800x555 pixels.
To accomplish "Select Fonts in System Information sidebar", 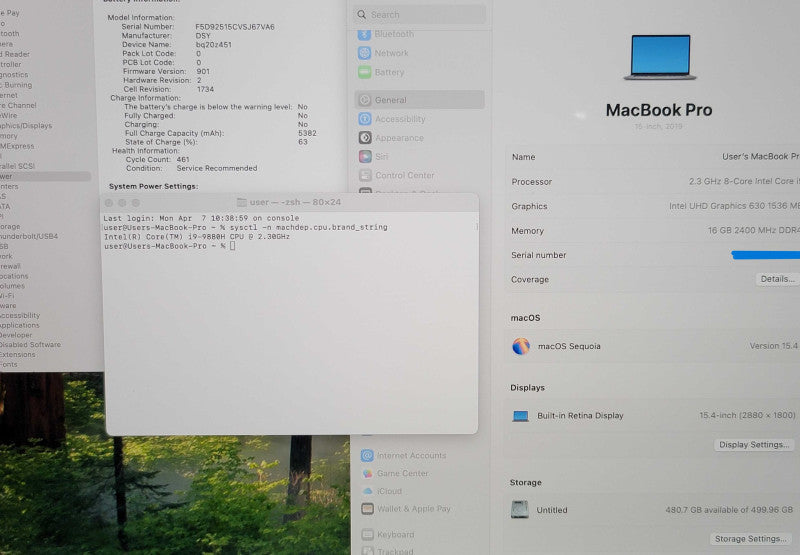I will pyautogui.click(x=9, y=364).
